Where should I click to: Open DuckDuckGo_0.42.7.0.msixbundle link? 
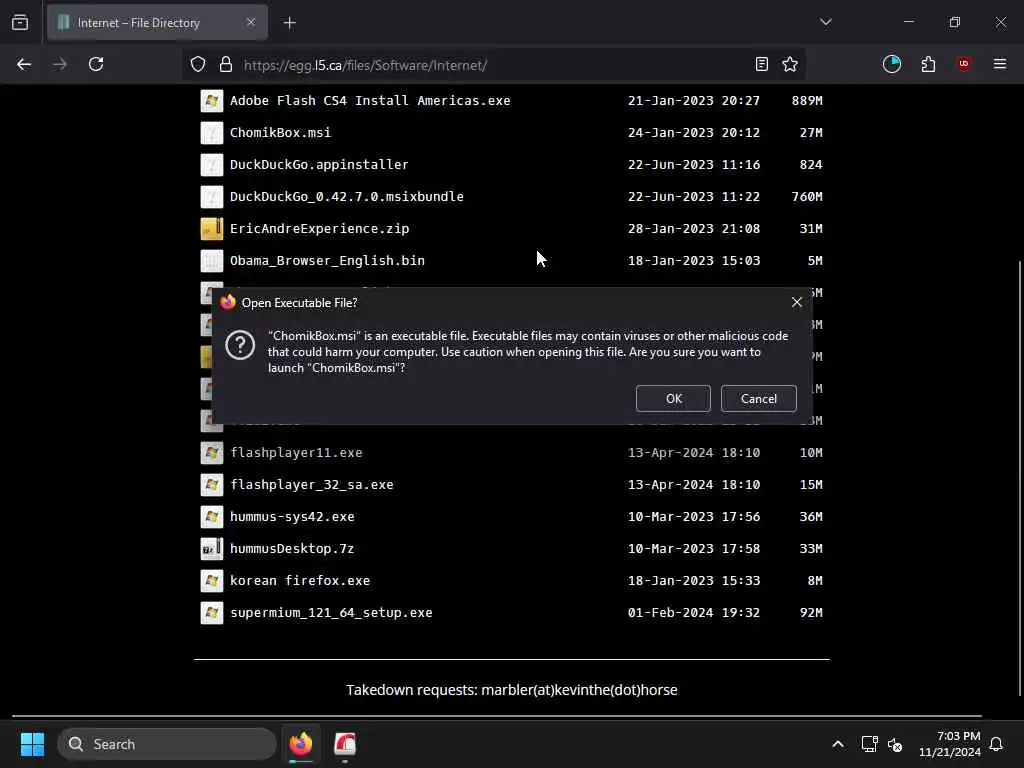347,197
